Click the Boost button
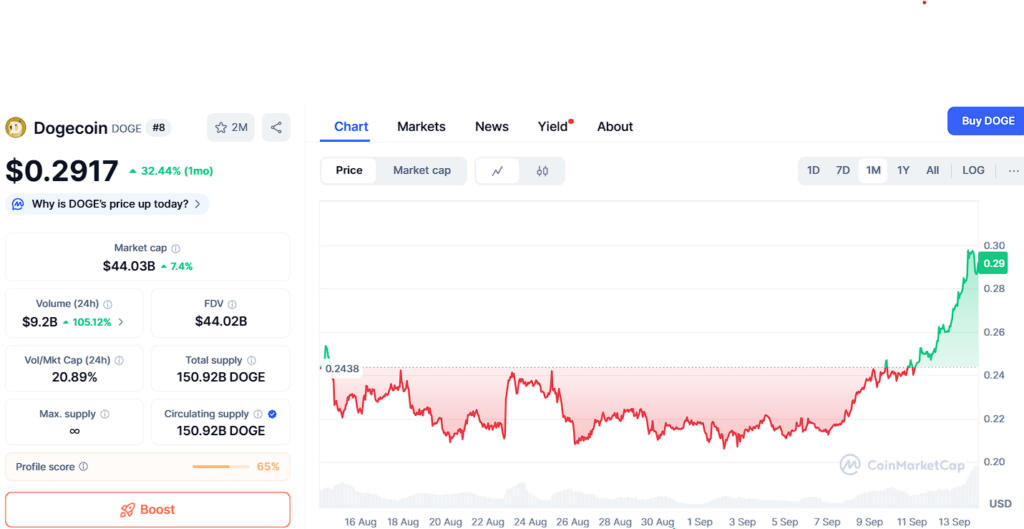The width and height of the screenshot is (1024, 529). 148,510
